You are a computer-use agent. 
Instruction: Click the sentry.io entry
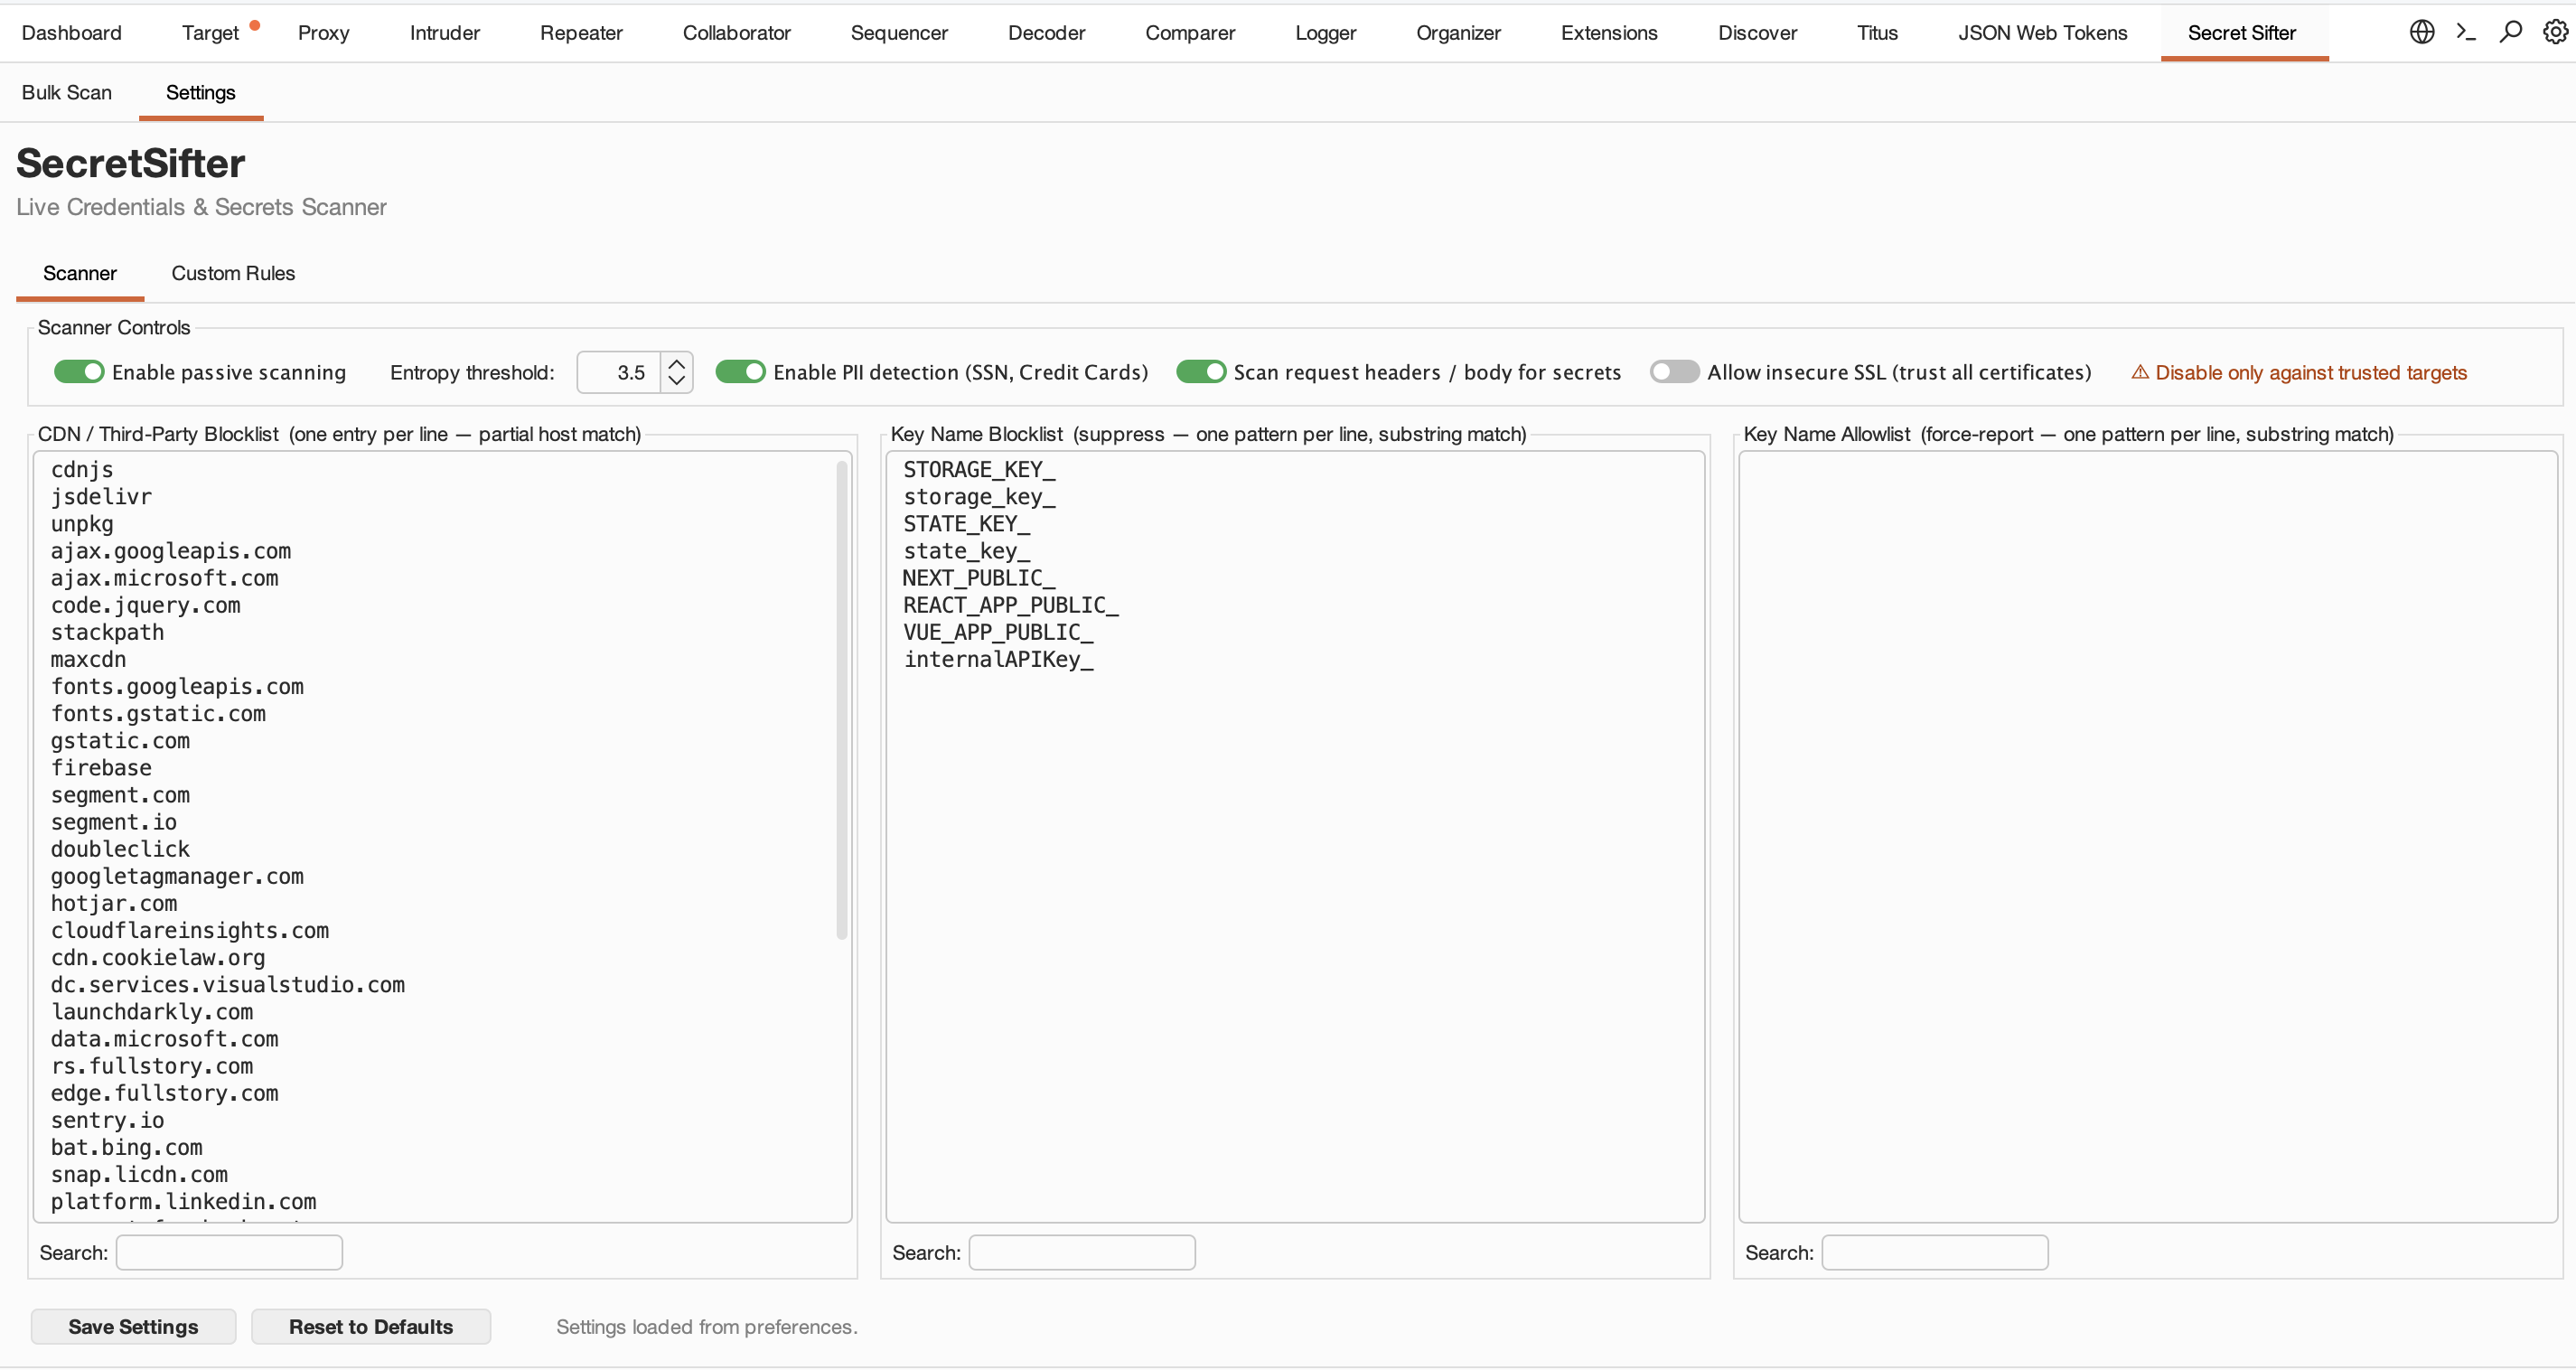click(107, 1119)
